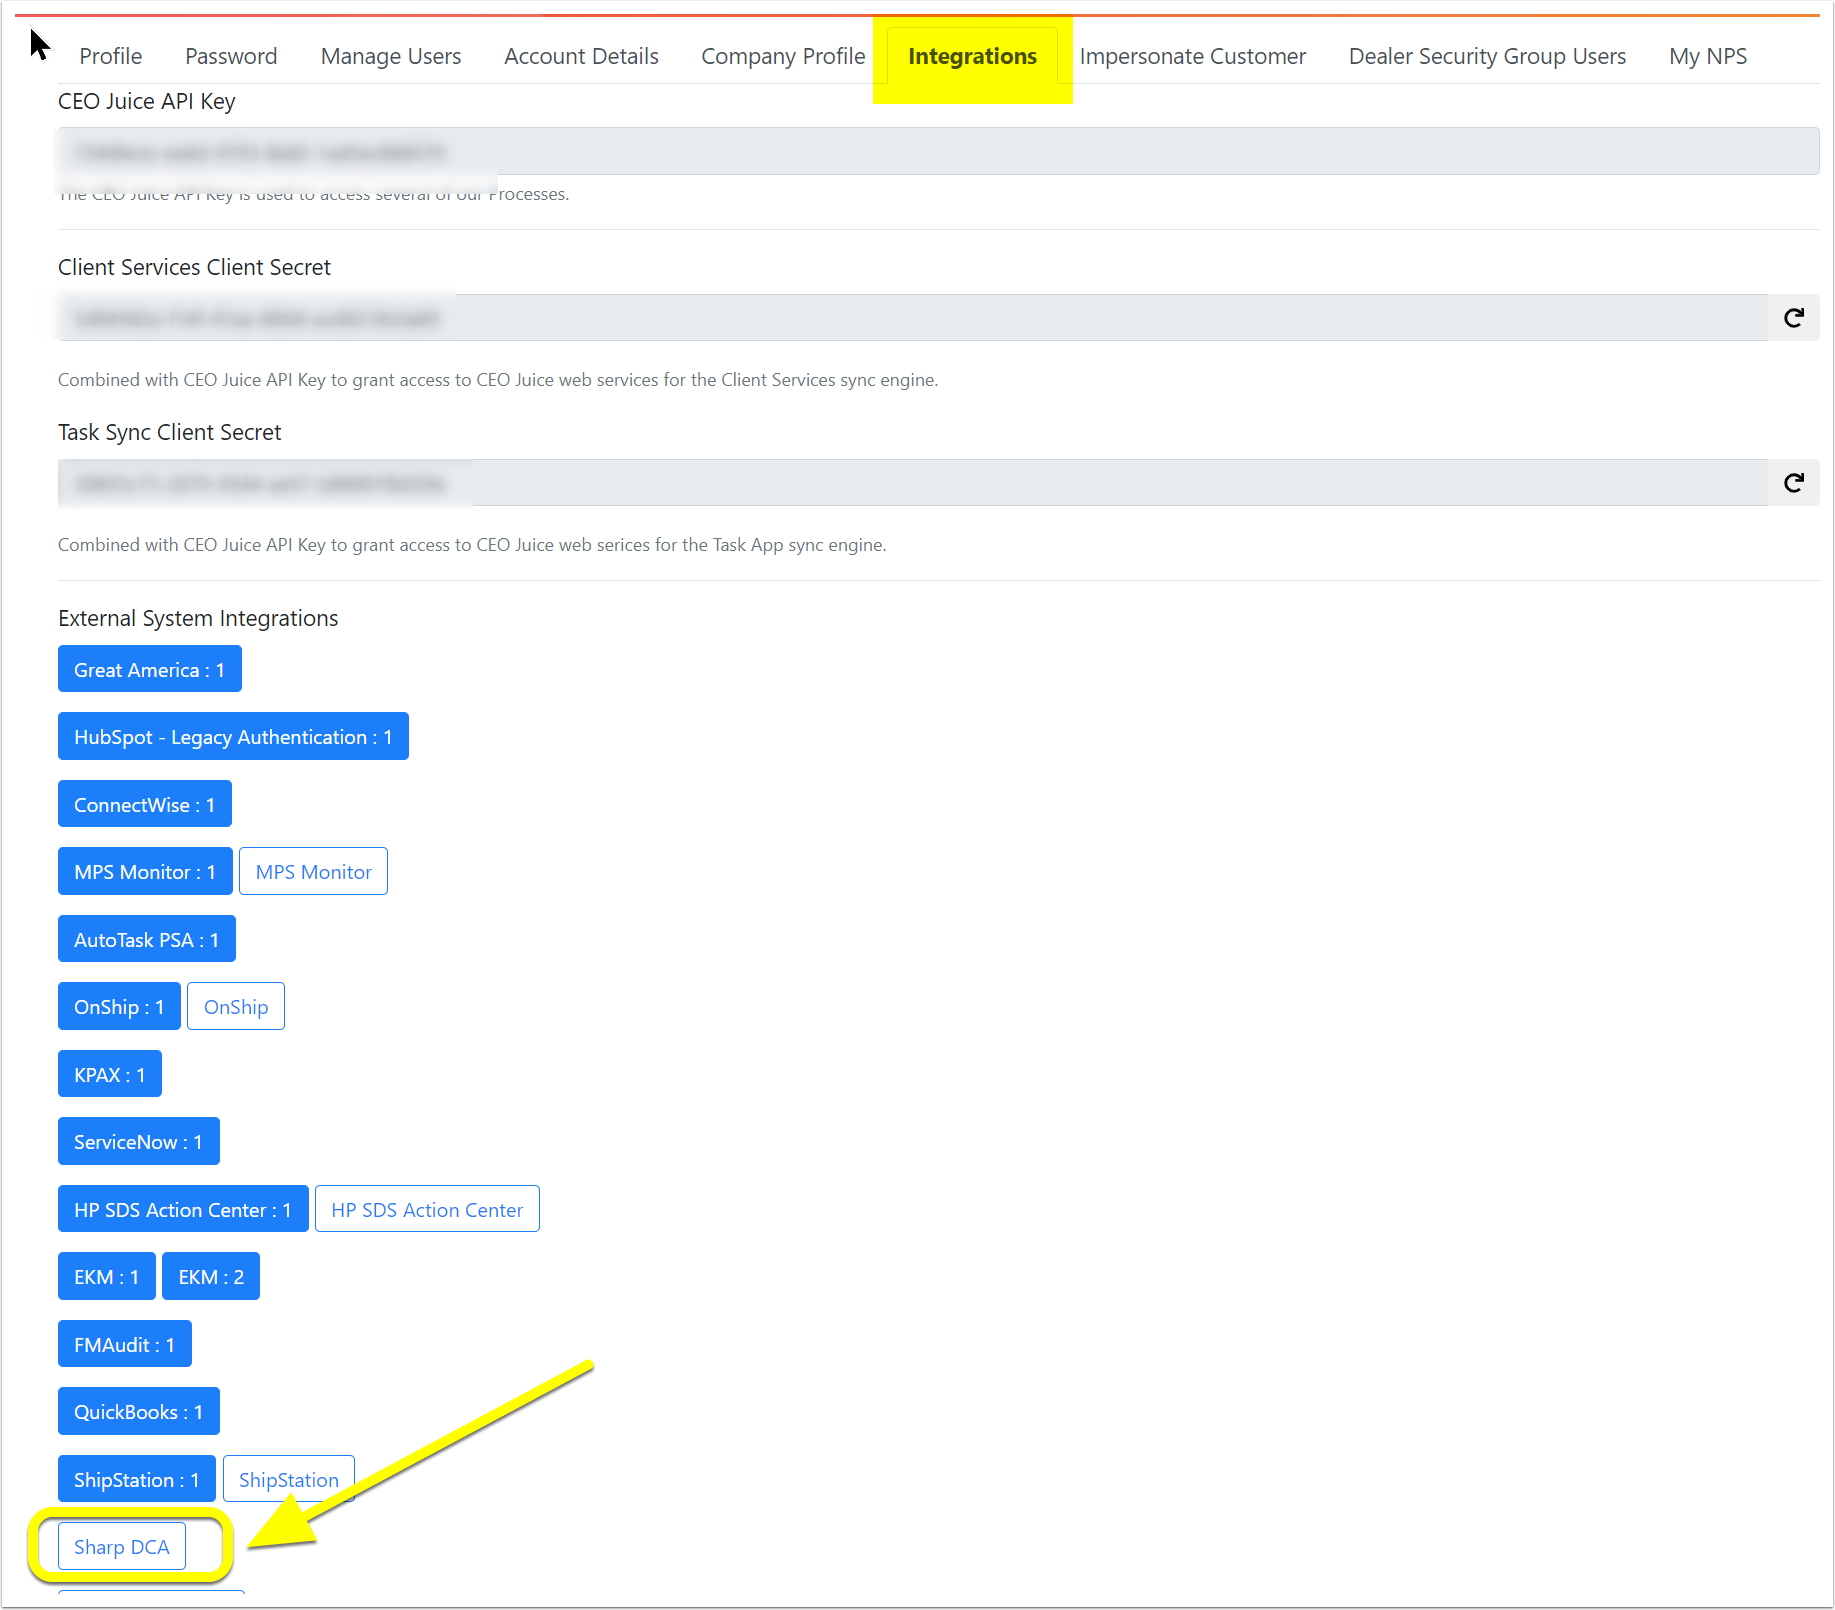The width and height of the screenshot is (1835, 1610).
Task: Open the KPAX : 1 integration
Action: (110, 1074)
